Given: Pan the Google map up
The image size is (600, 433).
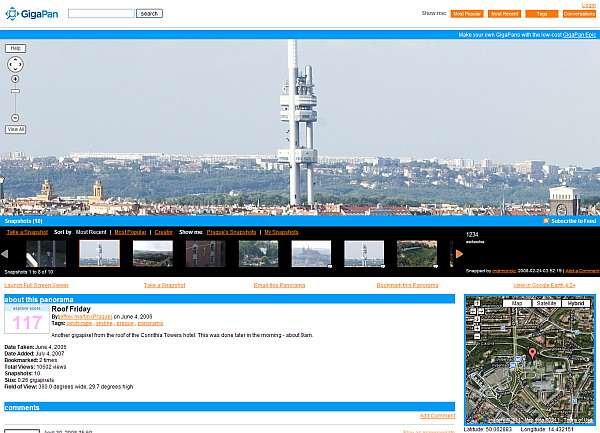Looking at the screenshot, I should pyautogui.click(x=477, y=303).
